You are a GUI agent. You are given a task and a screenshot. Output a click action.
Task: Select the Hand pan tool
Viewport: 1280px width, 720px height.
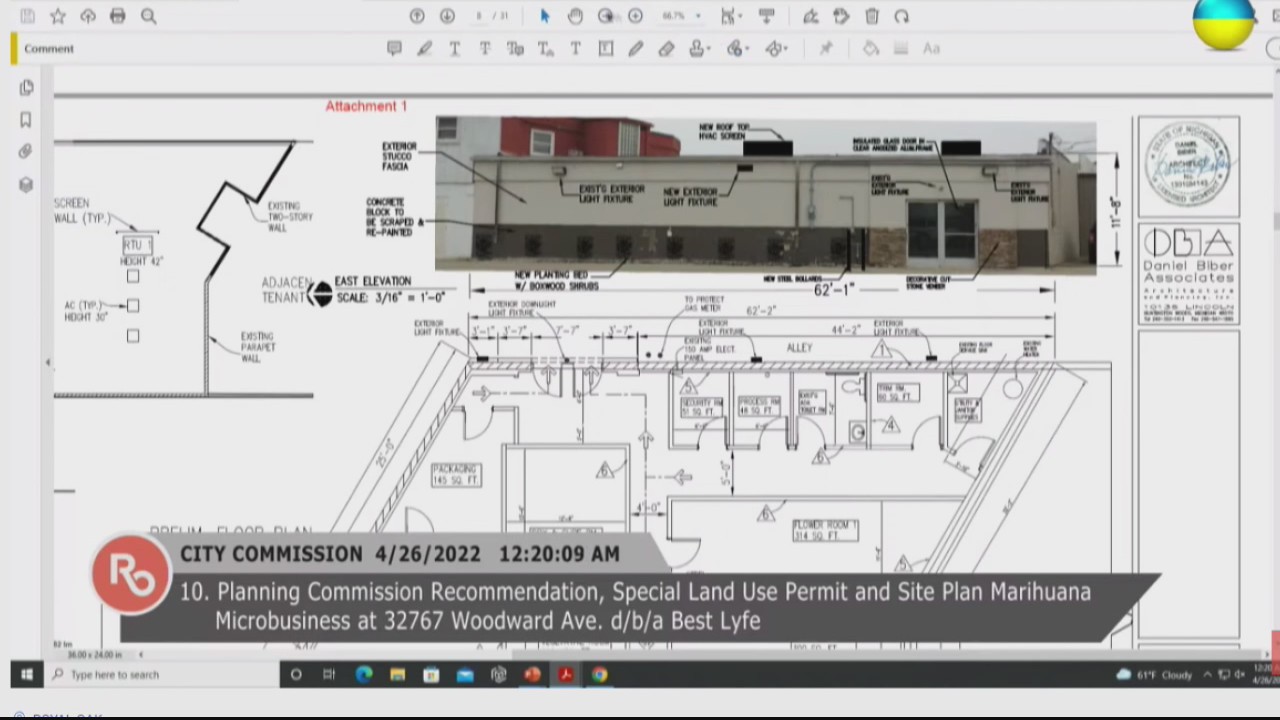pos(575,16)
